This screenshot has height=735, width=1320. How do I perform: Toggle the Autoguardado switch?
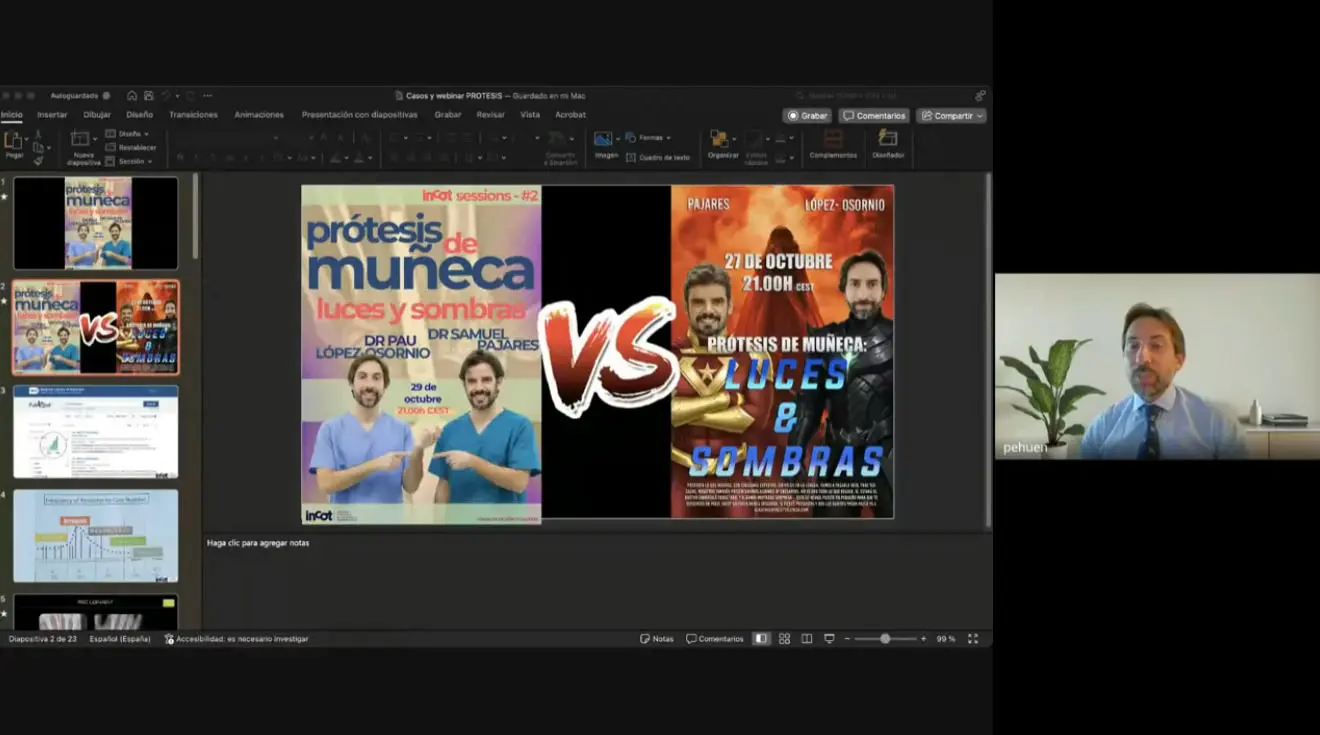(106, 96)
